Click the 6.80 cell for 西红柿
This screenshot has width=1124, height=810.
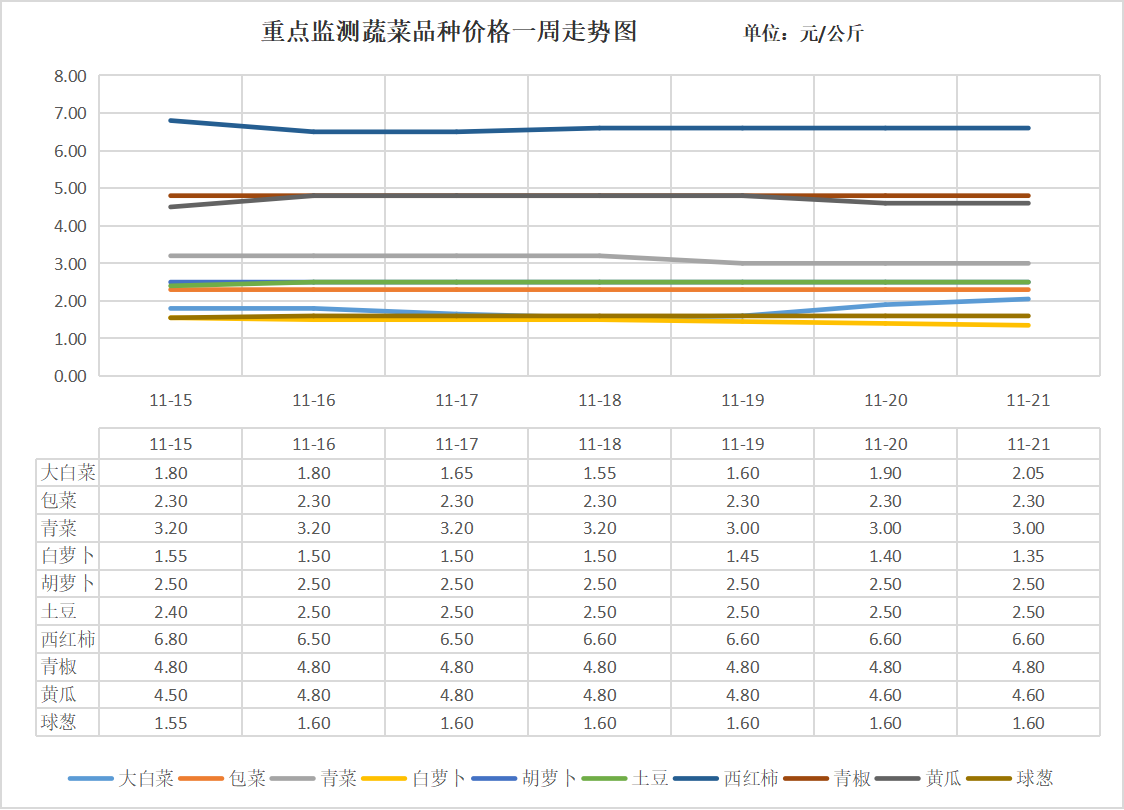click(170, 639)
